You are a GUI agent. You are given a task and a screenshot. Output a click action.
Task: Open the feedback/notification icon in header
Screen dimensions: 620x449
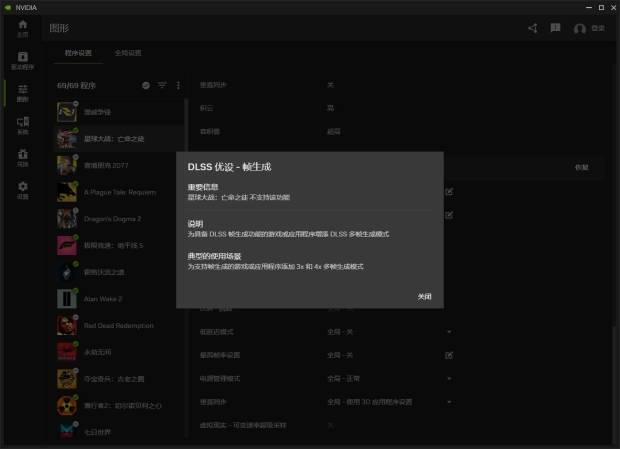click(556, 28)
